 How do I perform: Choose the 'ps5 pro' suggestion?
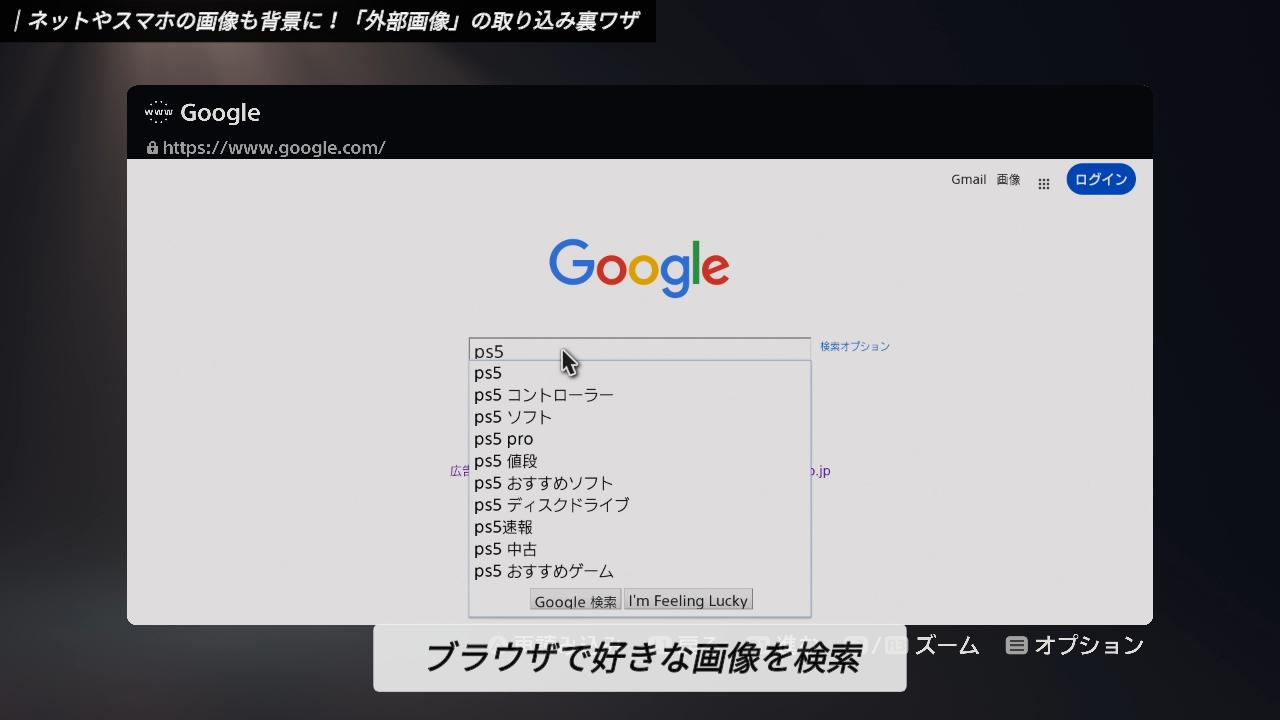tap(504, 439)
